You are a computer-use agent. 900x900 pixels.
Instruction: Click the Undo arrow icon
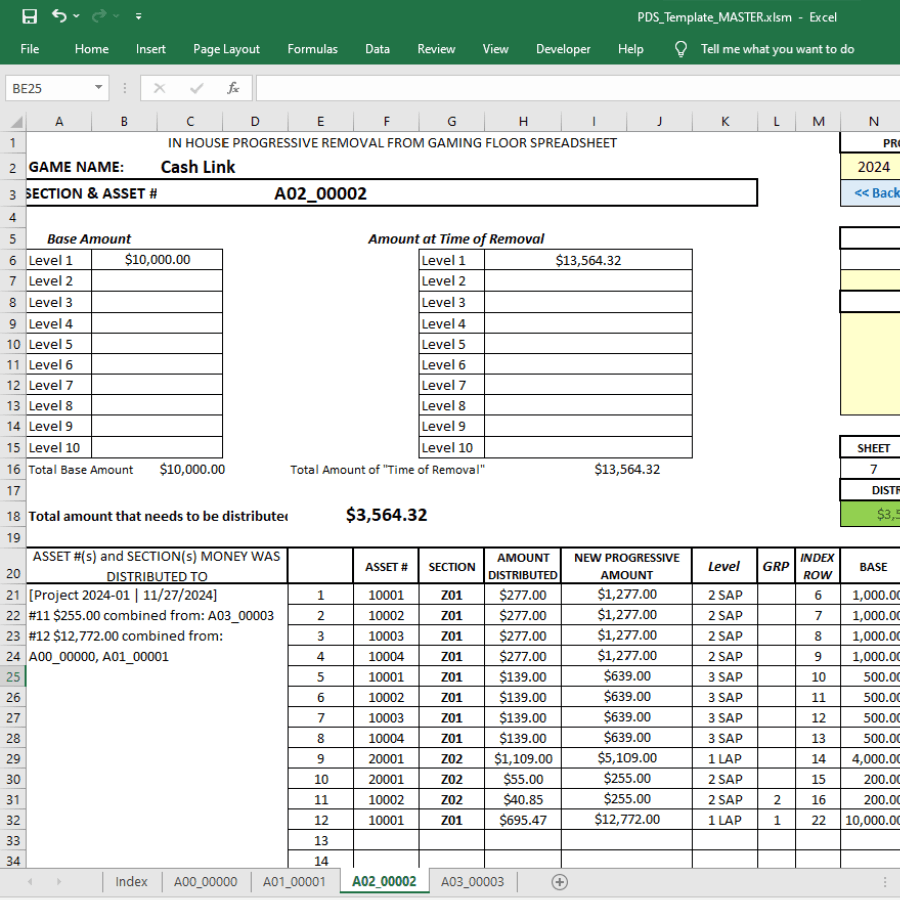59,16
